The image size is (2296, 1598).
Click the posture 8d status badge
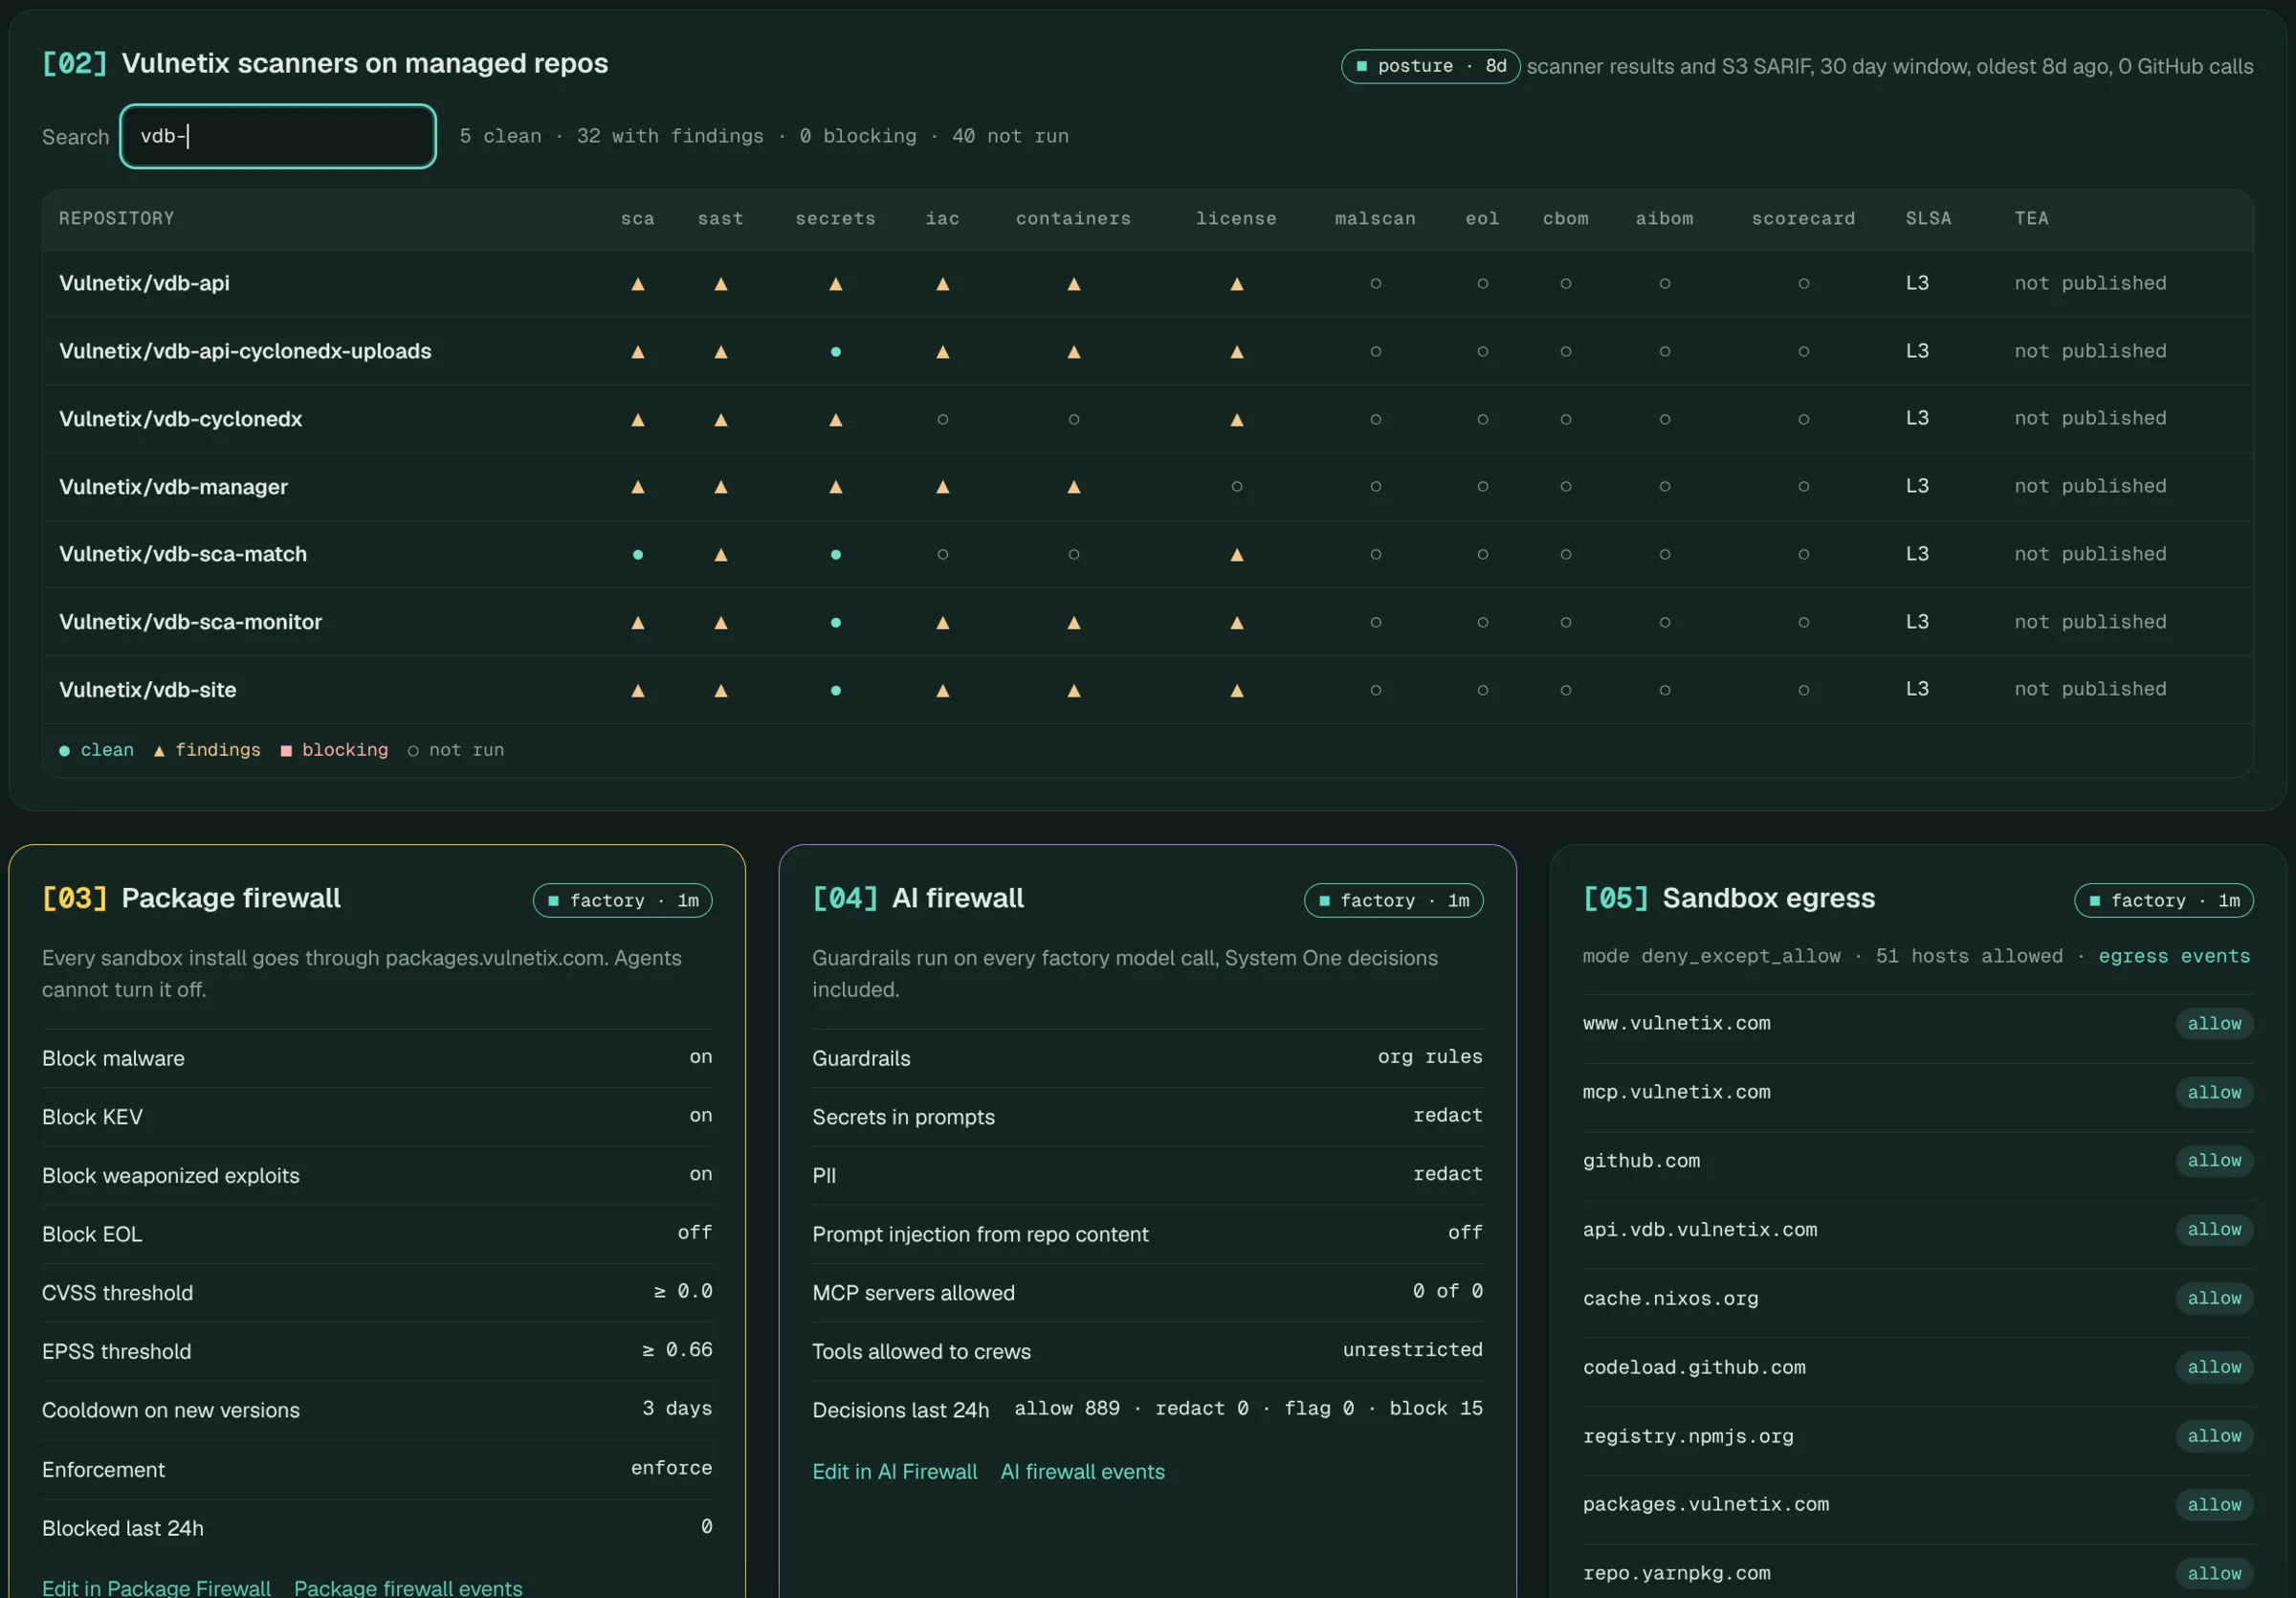[x=1431, y=66]
